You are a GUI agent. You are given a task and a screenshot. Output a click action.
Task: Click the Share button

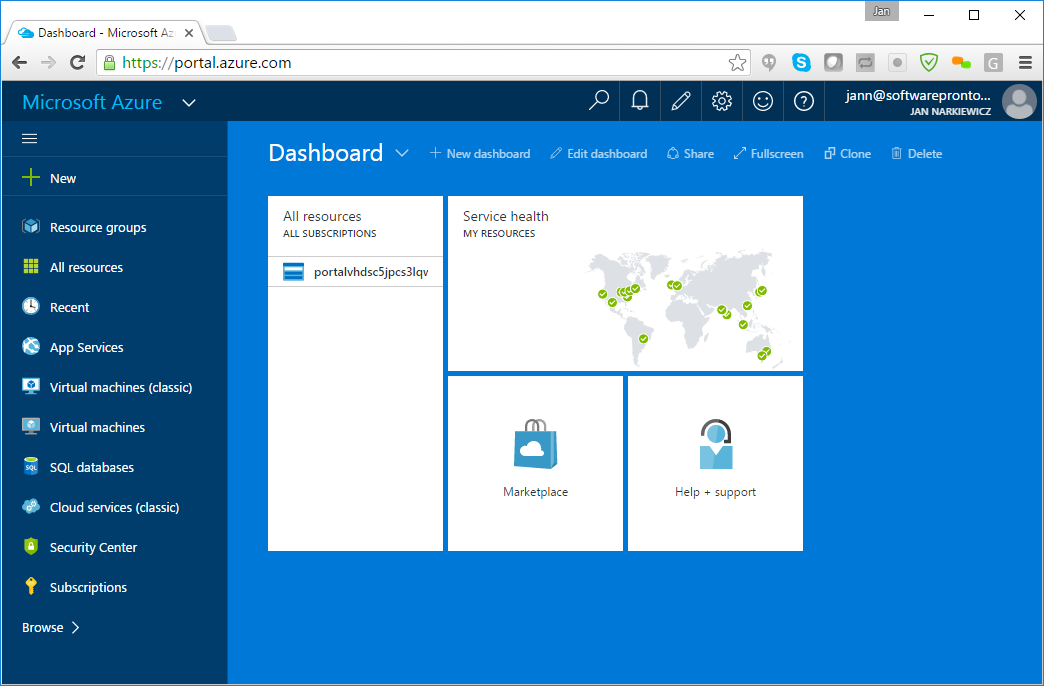(x=690, y=154)
